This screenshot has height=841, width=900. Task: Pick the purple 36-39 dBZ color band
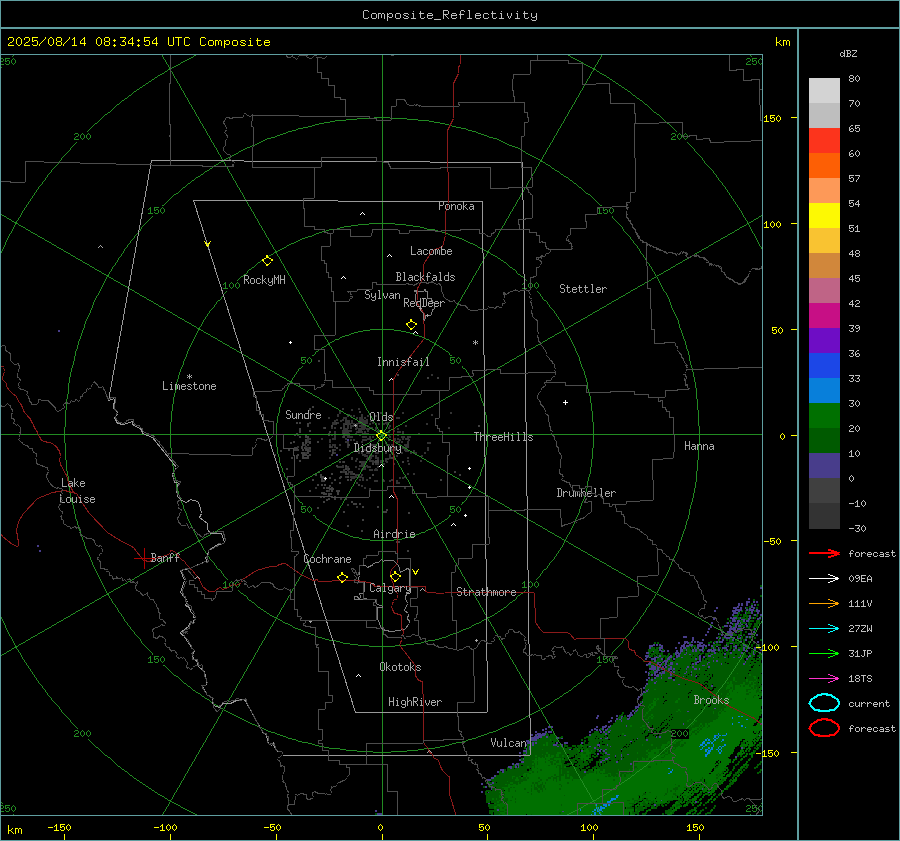tap(824, 341)
